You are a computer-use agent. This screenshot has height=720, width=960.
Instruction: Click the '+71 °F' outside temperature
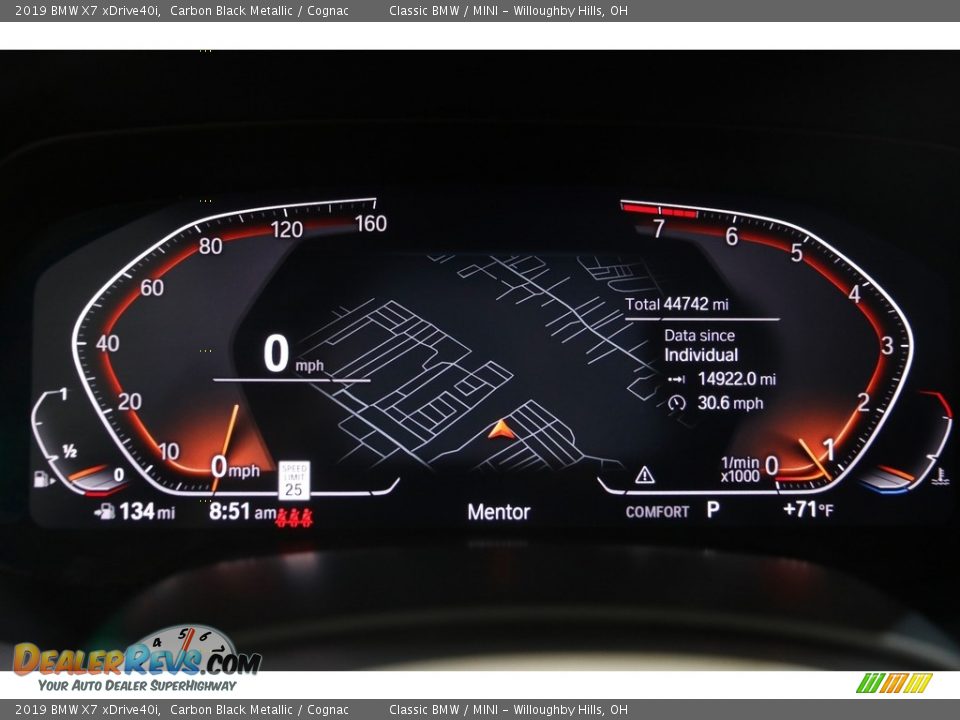808,509
